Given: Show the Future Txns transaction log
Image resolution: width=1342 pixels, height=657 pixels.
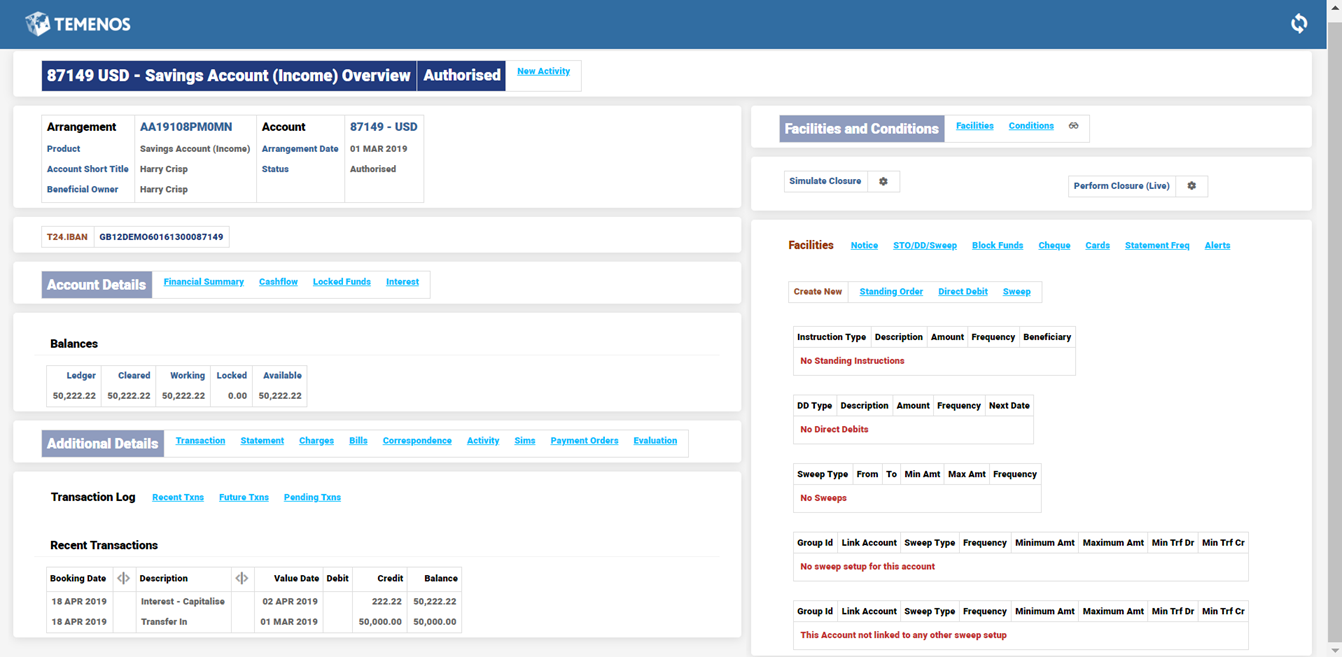Looking at the screenshot, I should (244, 497).
